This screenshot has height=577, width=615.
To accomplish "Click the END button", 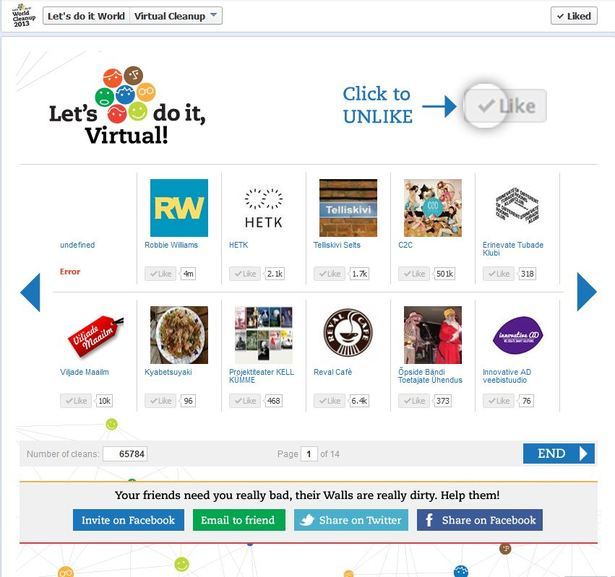I will pyautogui.click(x=559, y=453).
